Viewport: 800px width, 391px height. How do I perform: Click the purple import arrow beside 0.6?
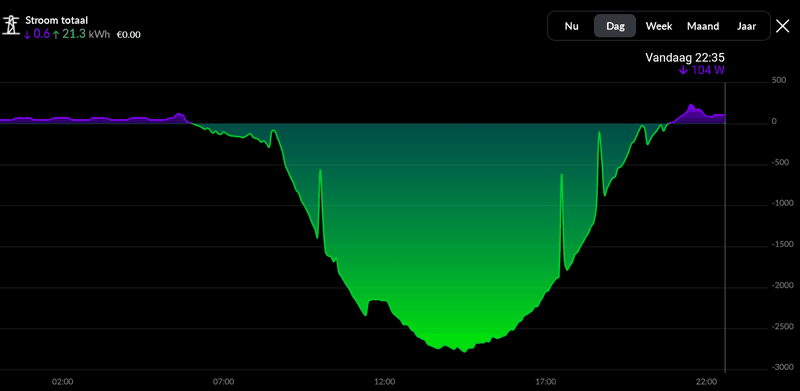(x=28, y=35)
